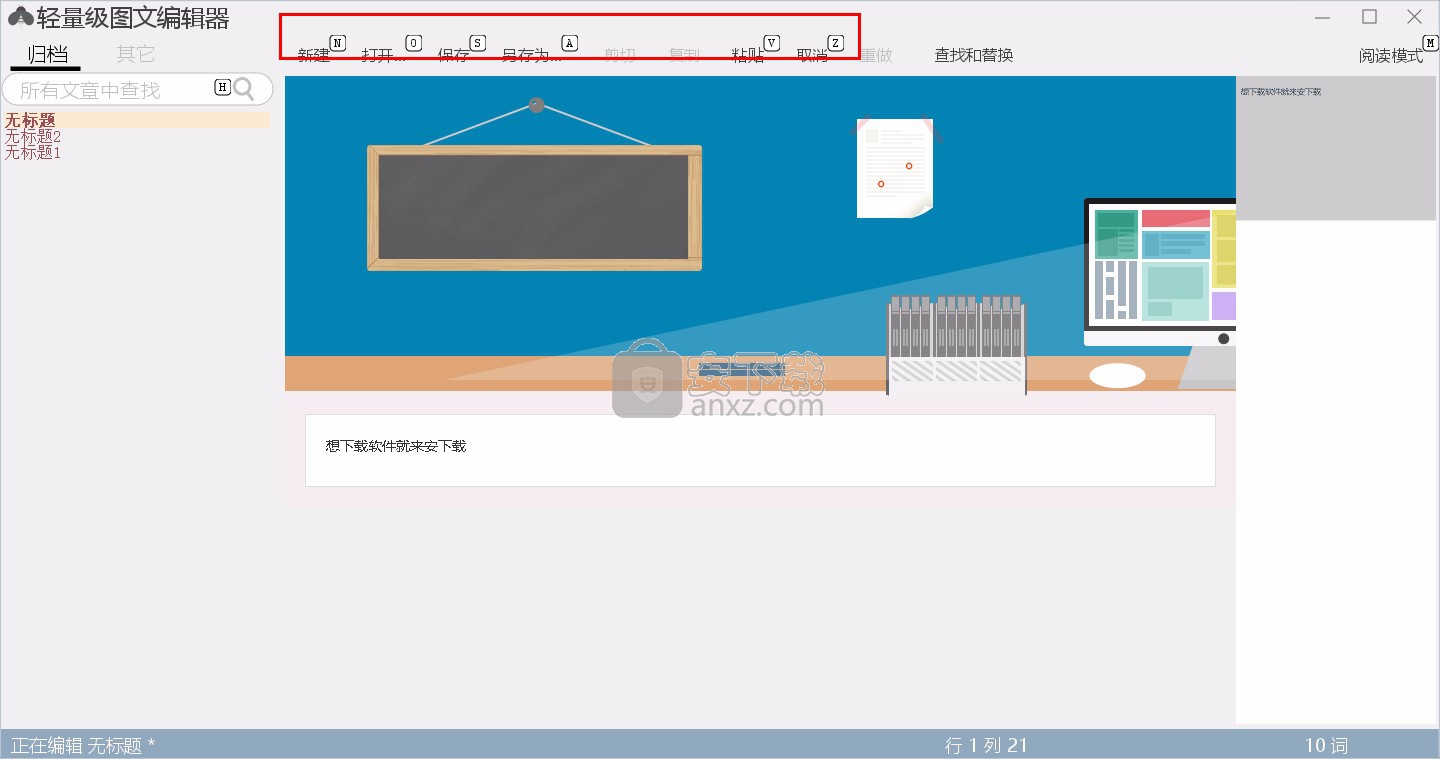The width and height of the screenshot is (1440, 759).
Task: Minimize the editor window
Action: pyautogui.click(x=1323, y=17)
